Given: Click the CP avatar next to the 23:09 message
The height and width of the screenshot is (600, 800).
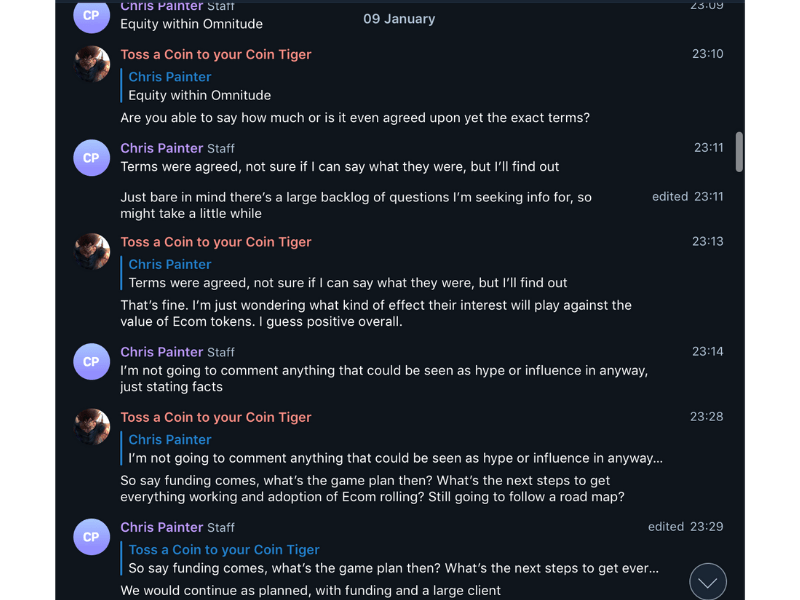Looking at the screenshot, I should coord(91,16).
